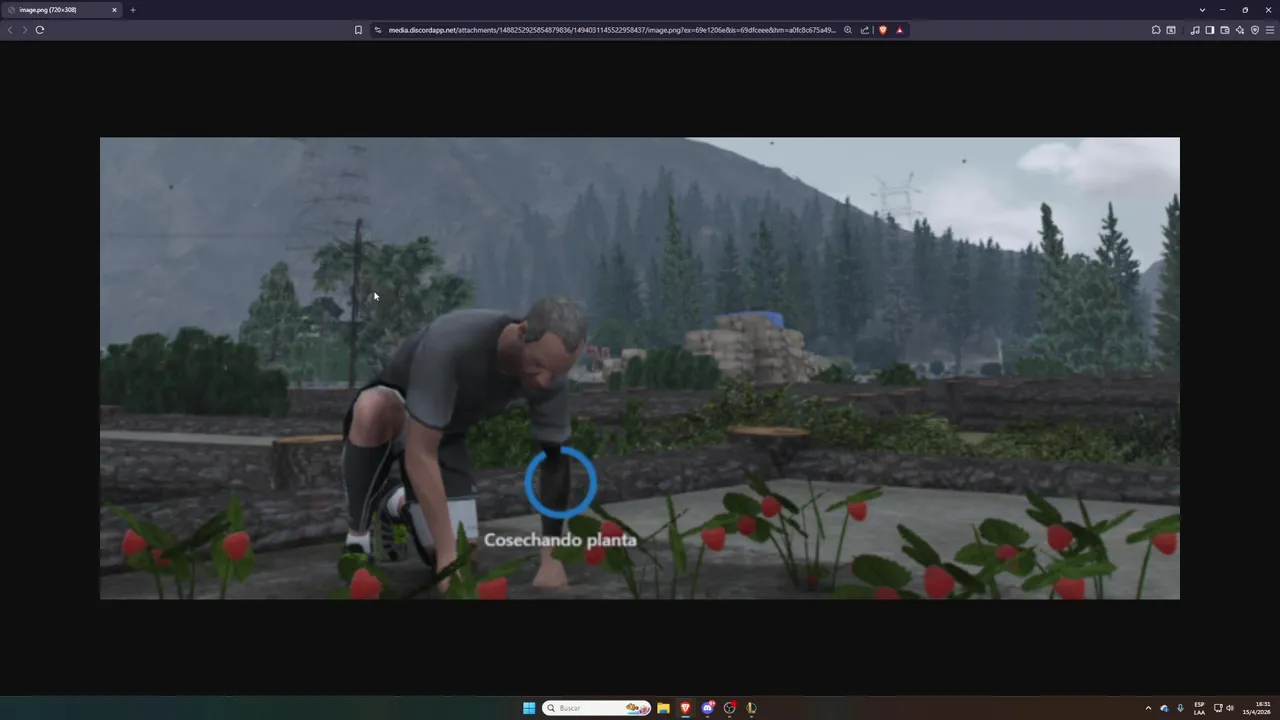Reload the page with the refresh icon

point(40,30)
